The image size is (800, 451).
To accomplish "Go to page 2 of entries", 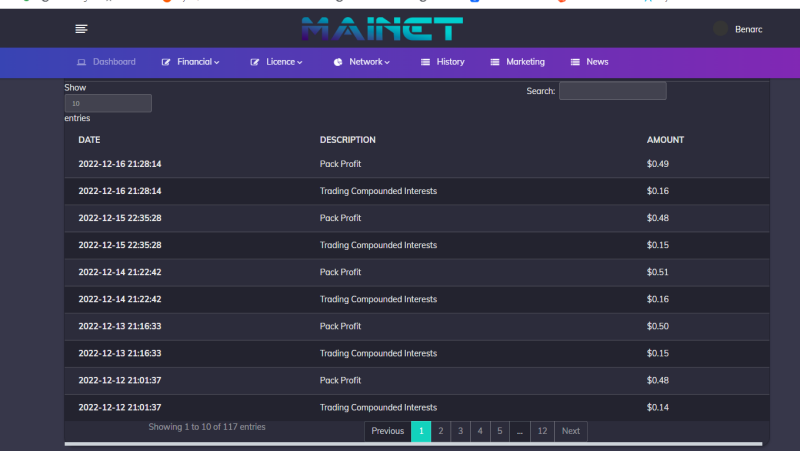I will point(441,431).
